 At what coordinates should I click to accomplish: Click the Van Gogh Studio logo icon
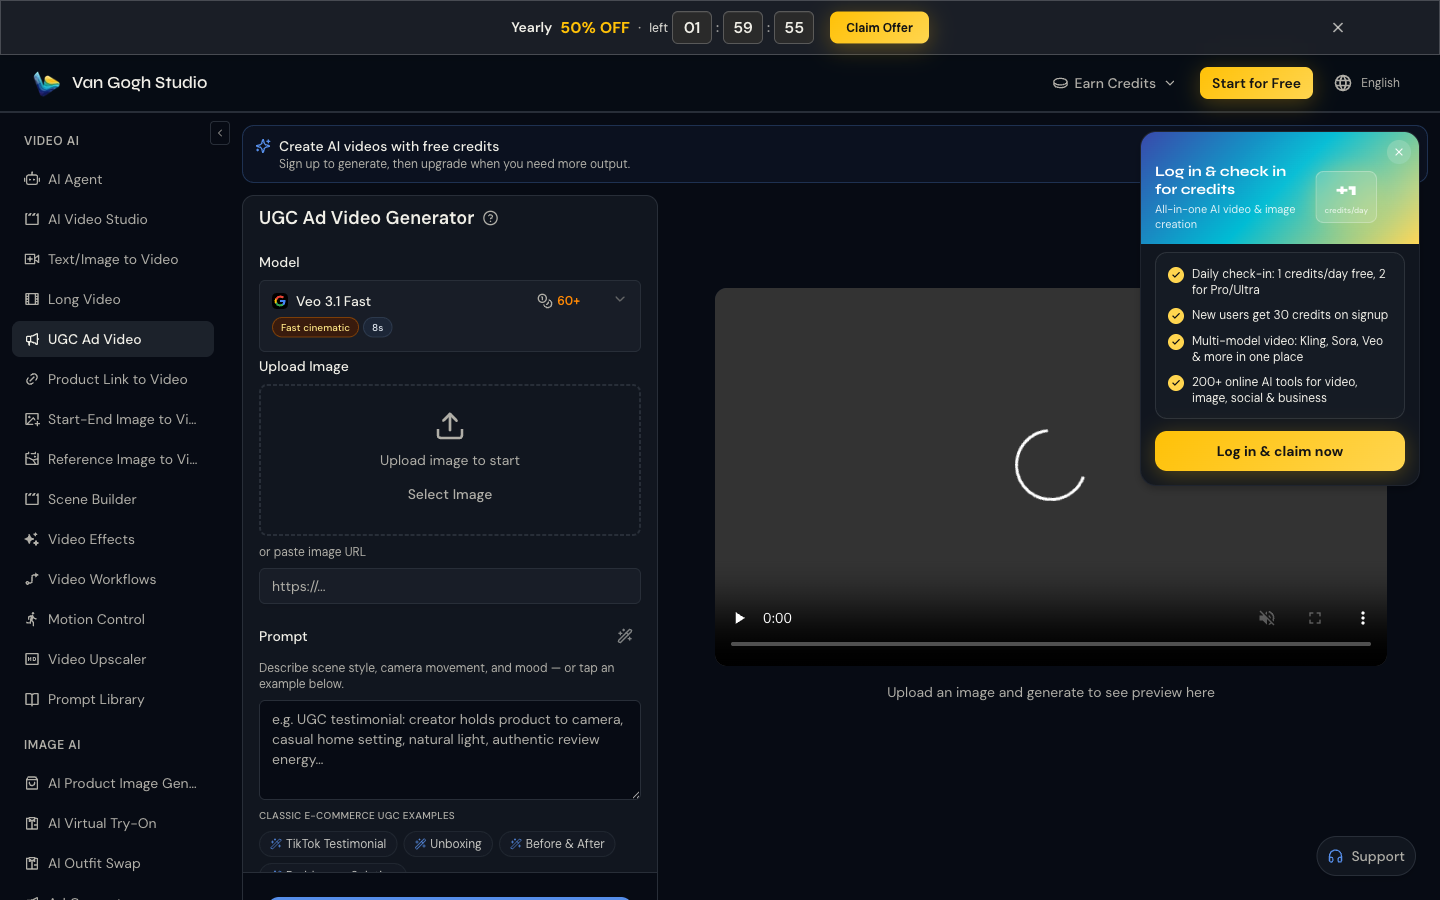tap(46, 83)
